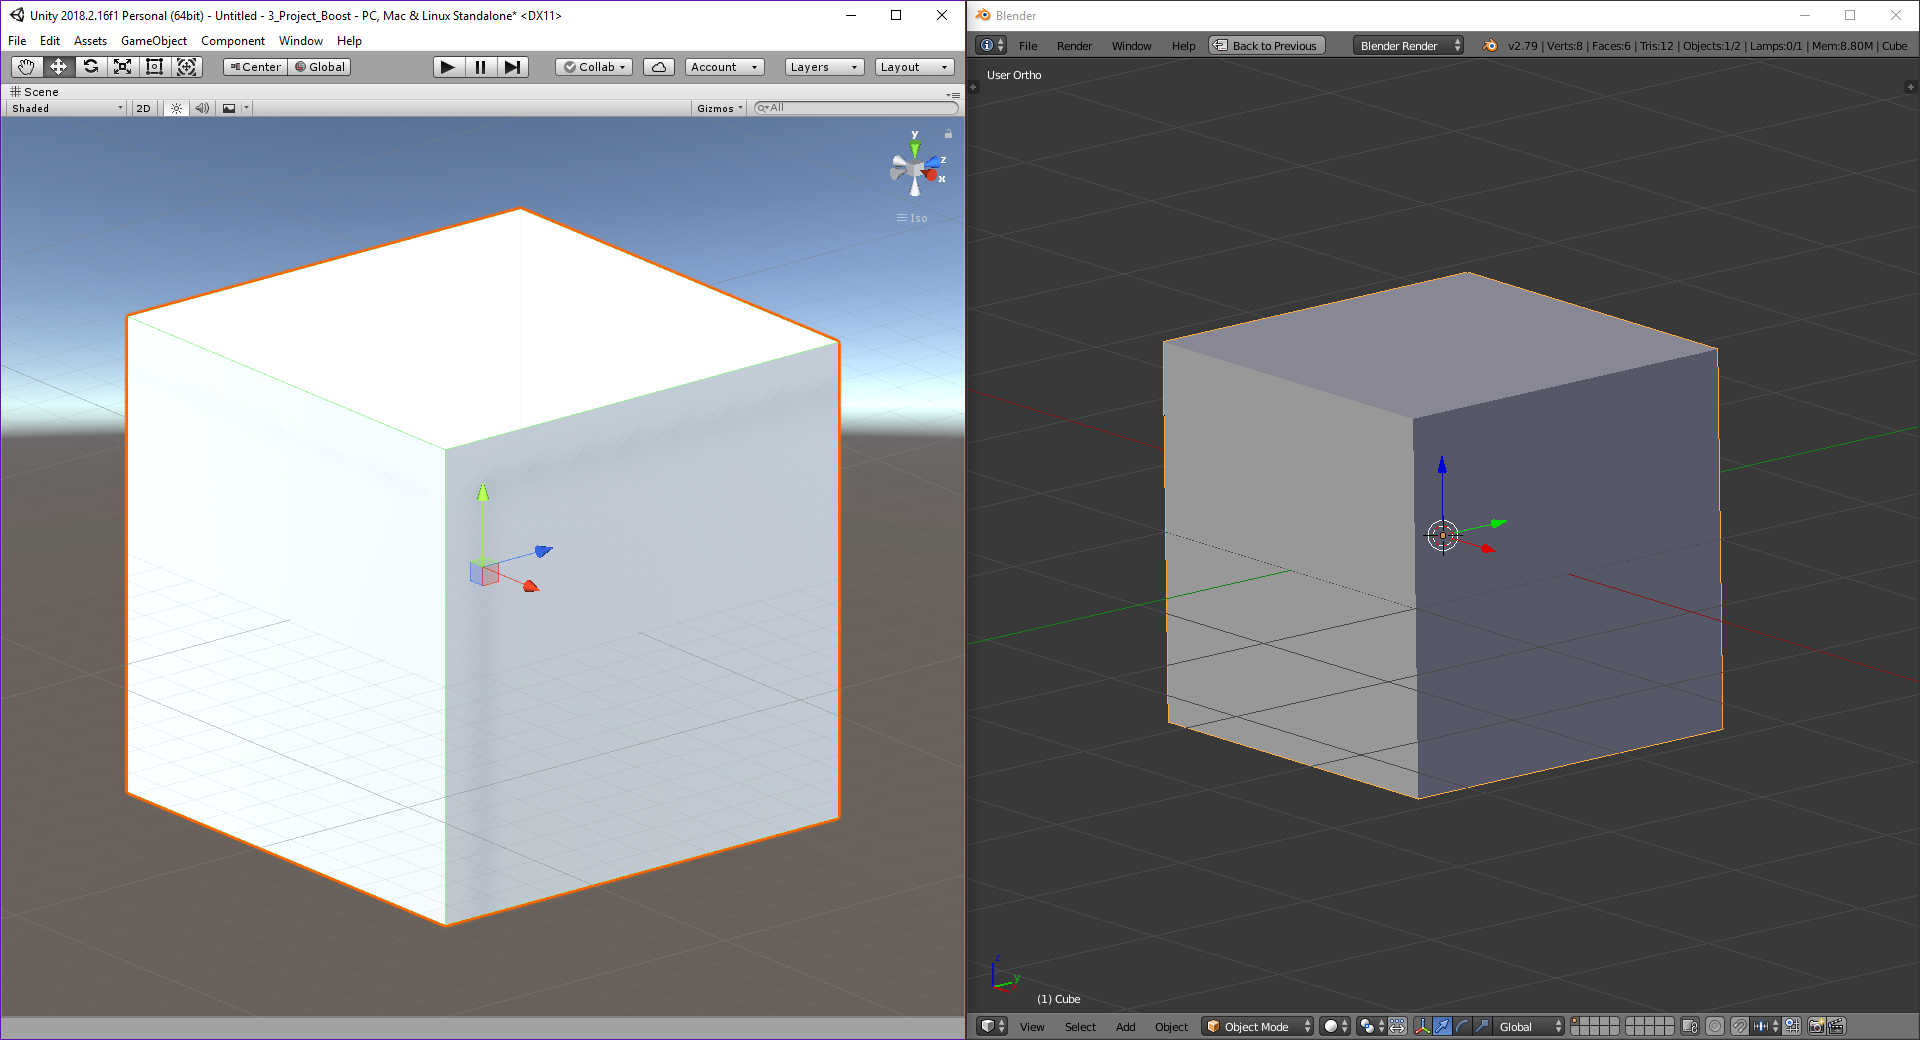Select the Hand tool in Unity
Image resolution: width=1920 pixels, height=1040 pixels.
26,67
